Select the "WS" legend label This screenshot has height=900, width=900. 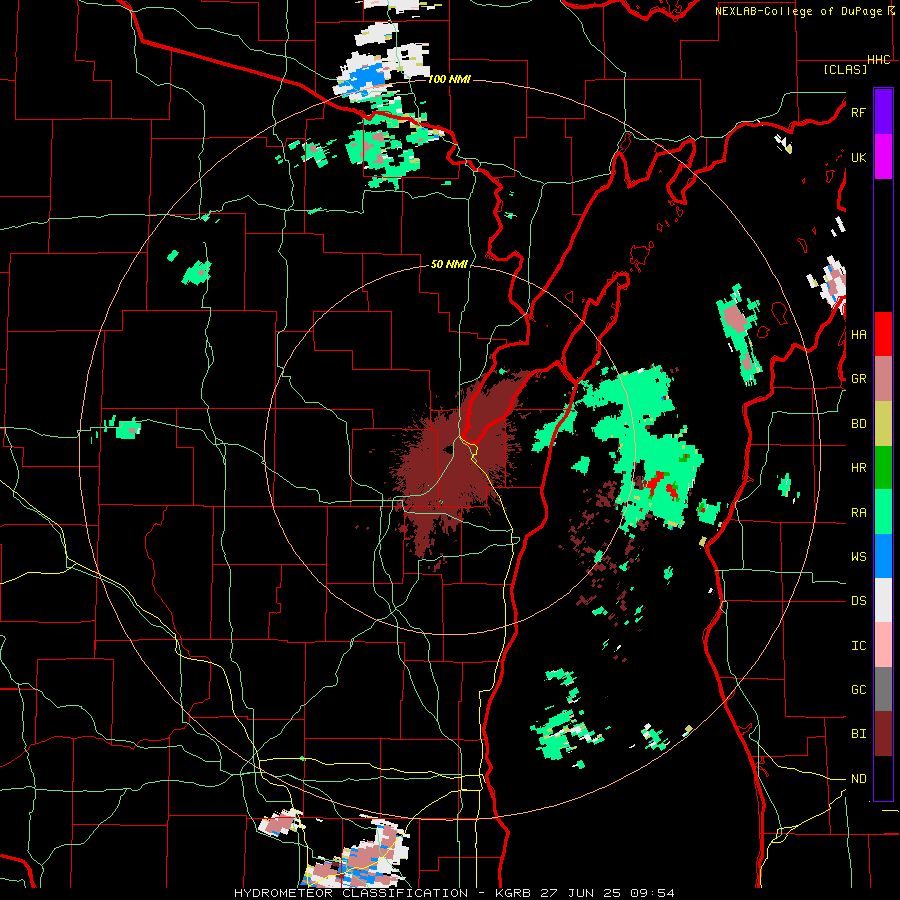pos(858,557)
